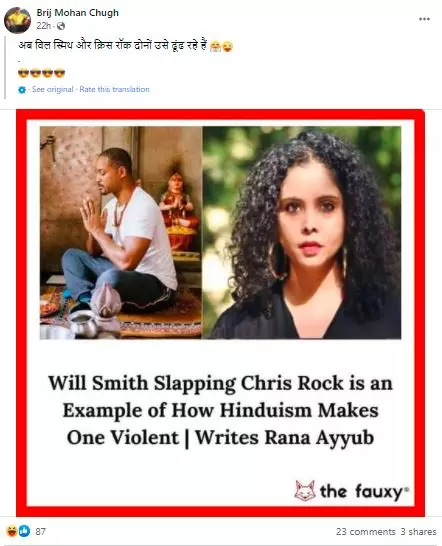The image size is (442, 546).
Task: View the 3 shares list
Action: coord(418,532)
